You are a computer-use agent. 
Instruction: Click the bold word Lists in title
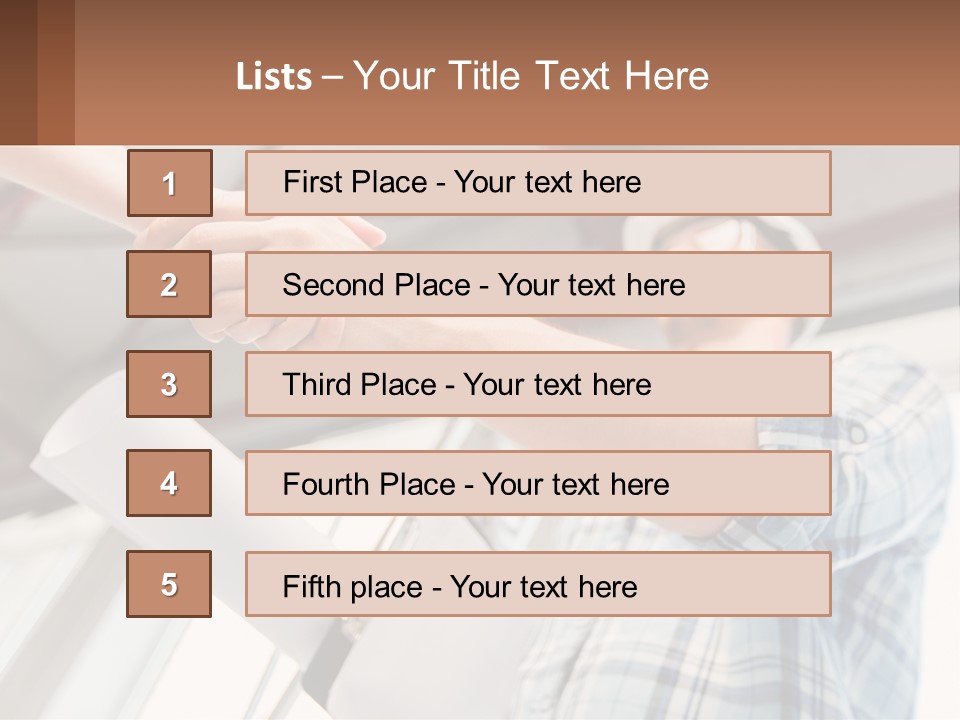[x=274, y=77]
